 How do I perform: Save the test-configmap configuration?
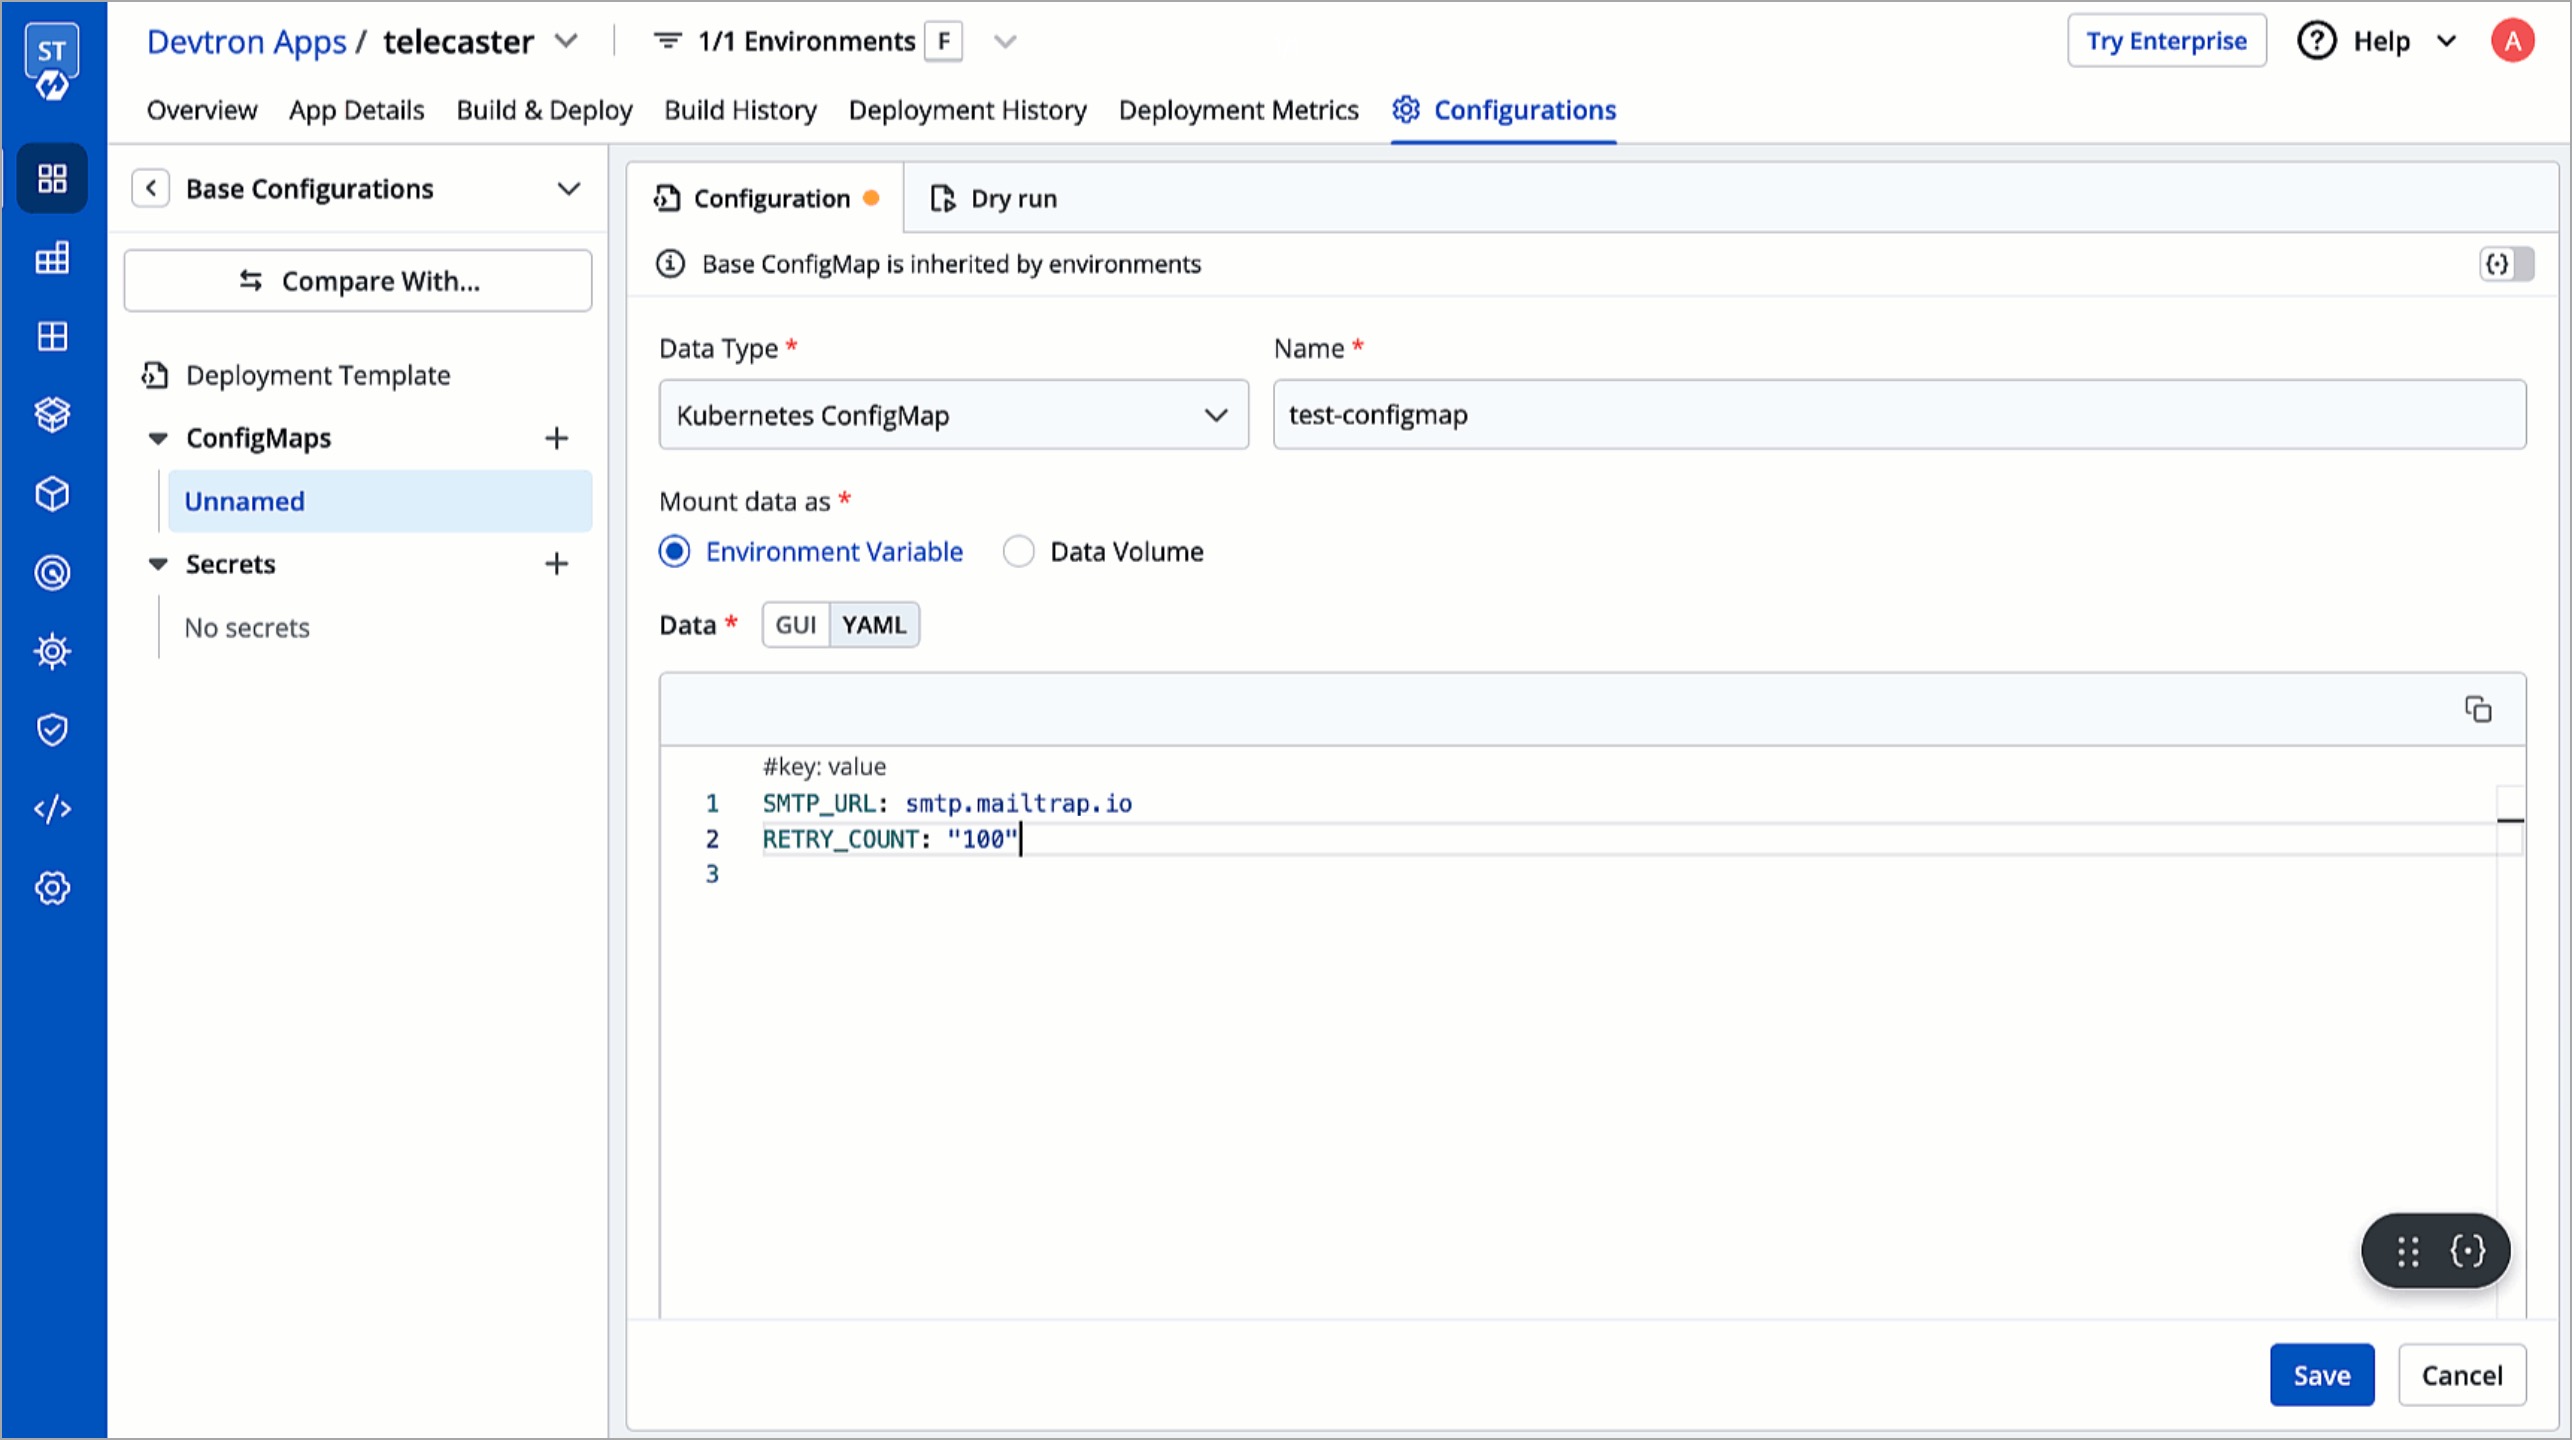pyautogui.click(x=2322, y=1374)
